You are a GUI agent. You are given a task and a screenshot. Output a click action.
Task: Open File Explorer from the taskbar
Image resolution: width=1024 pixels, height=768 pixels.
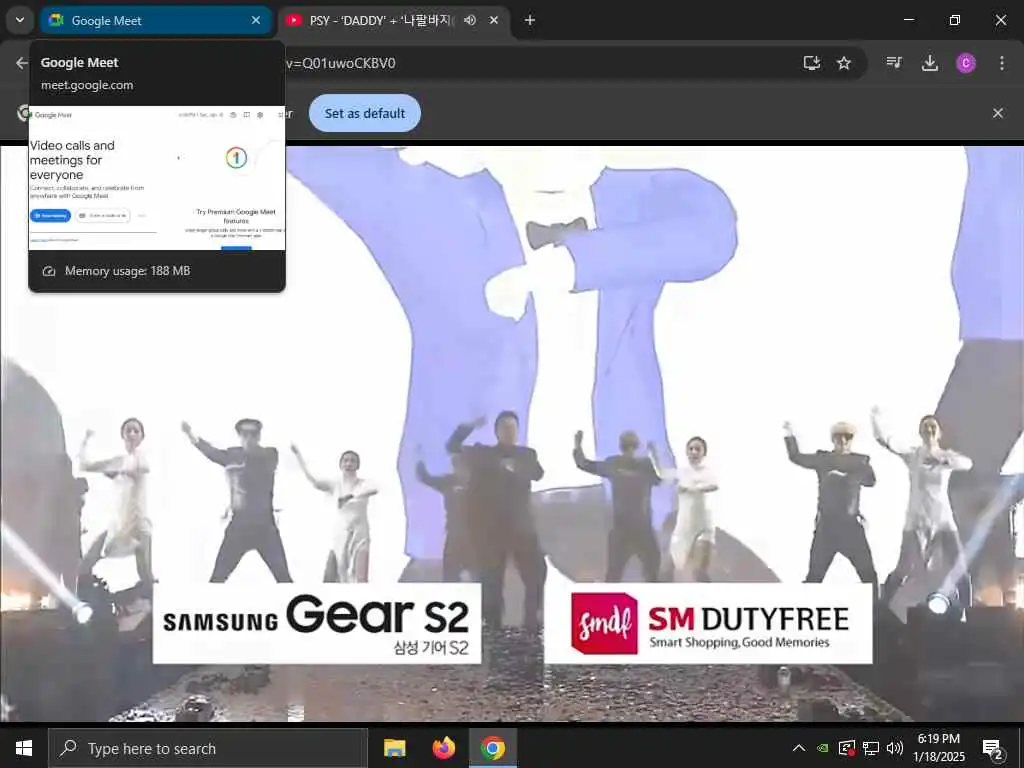pyautogui.click(x=394, y=748)
